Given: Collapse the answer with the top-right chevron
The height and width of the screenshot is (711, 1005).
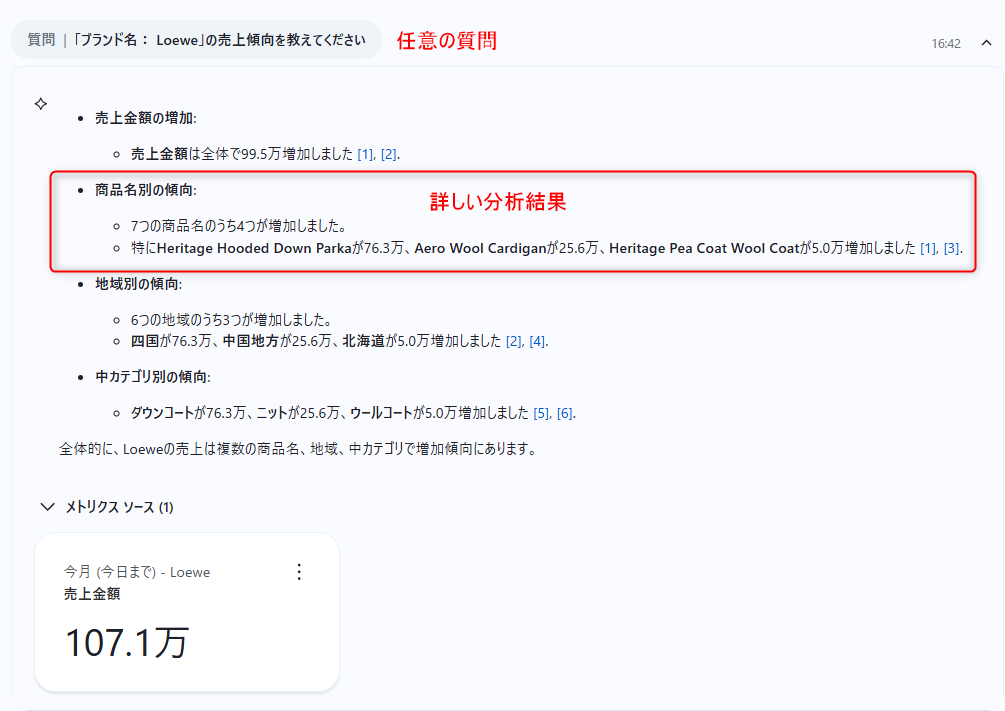Looking at the screenshot, I should (986, 43).
